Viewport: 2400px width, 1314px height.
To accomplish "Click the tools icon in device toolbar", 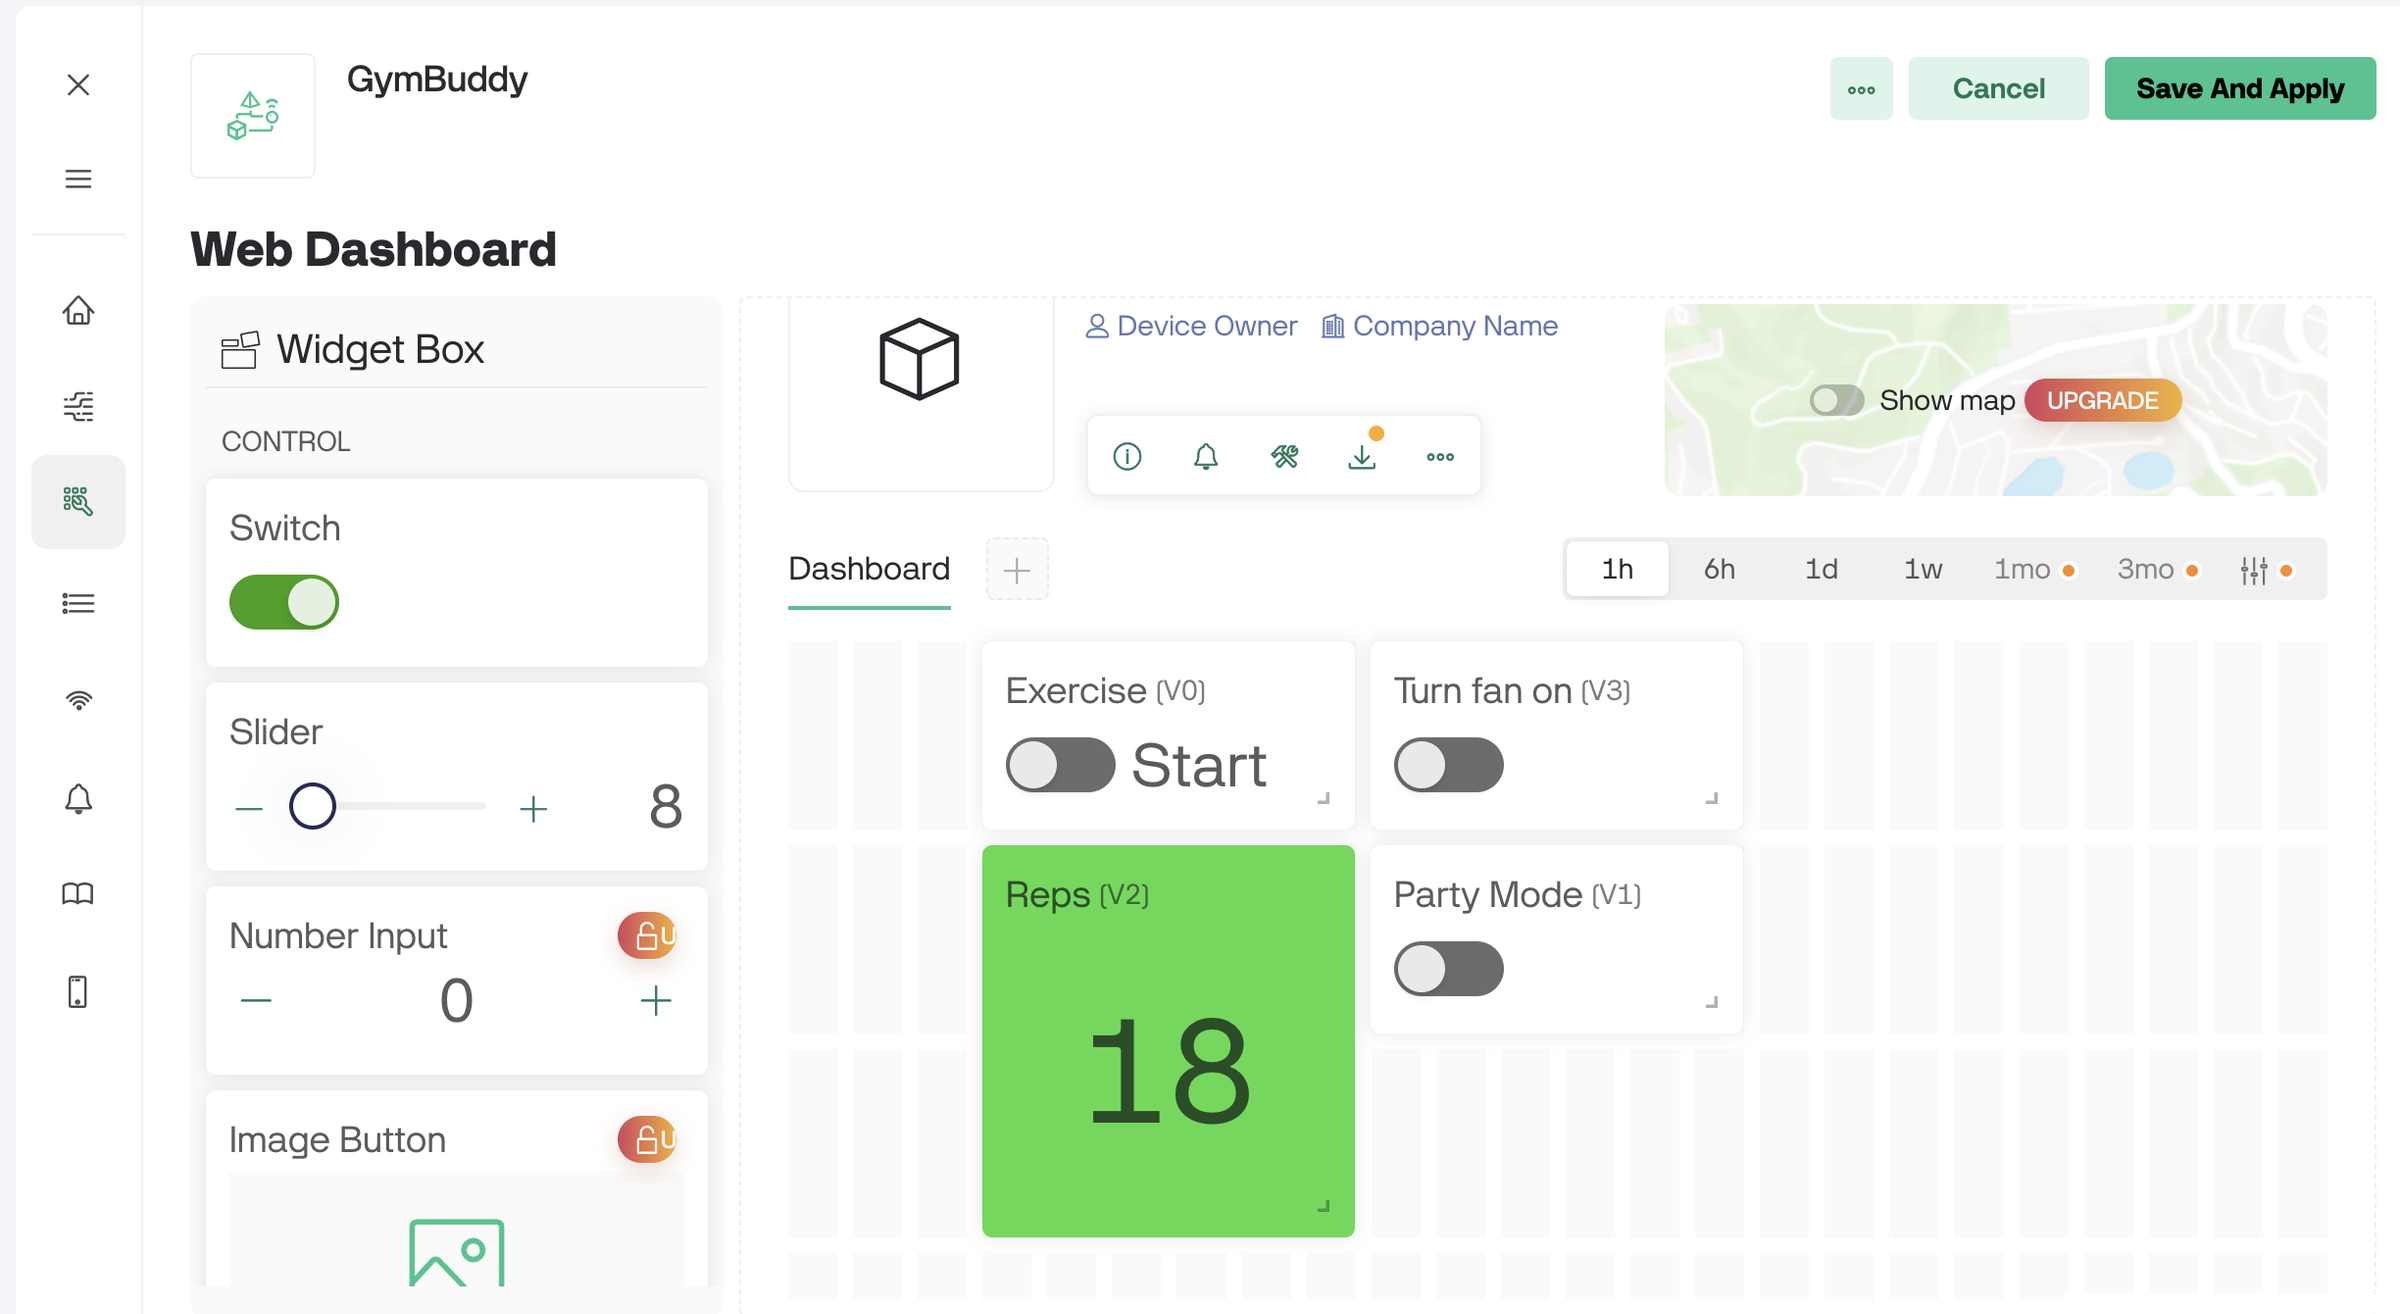I will (1284, 456).
